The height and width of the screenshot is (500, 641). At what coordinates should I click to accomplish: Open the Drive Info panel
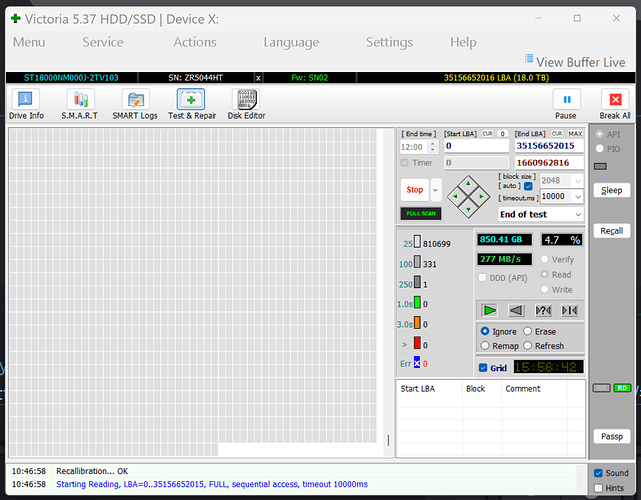26,104
